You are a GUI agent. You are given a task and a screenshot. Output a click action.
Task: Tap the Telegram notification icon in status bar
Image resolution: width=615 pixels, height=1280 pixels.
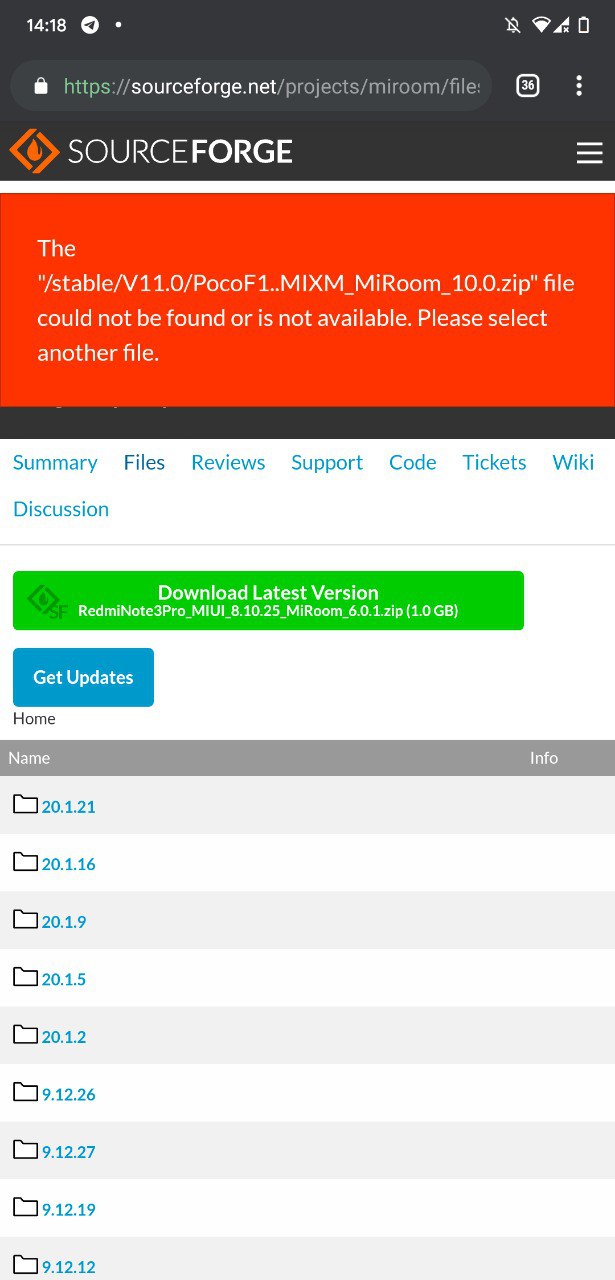point(90,25)
